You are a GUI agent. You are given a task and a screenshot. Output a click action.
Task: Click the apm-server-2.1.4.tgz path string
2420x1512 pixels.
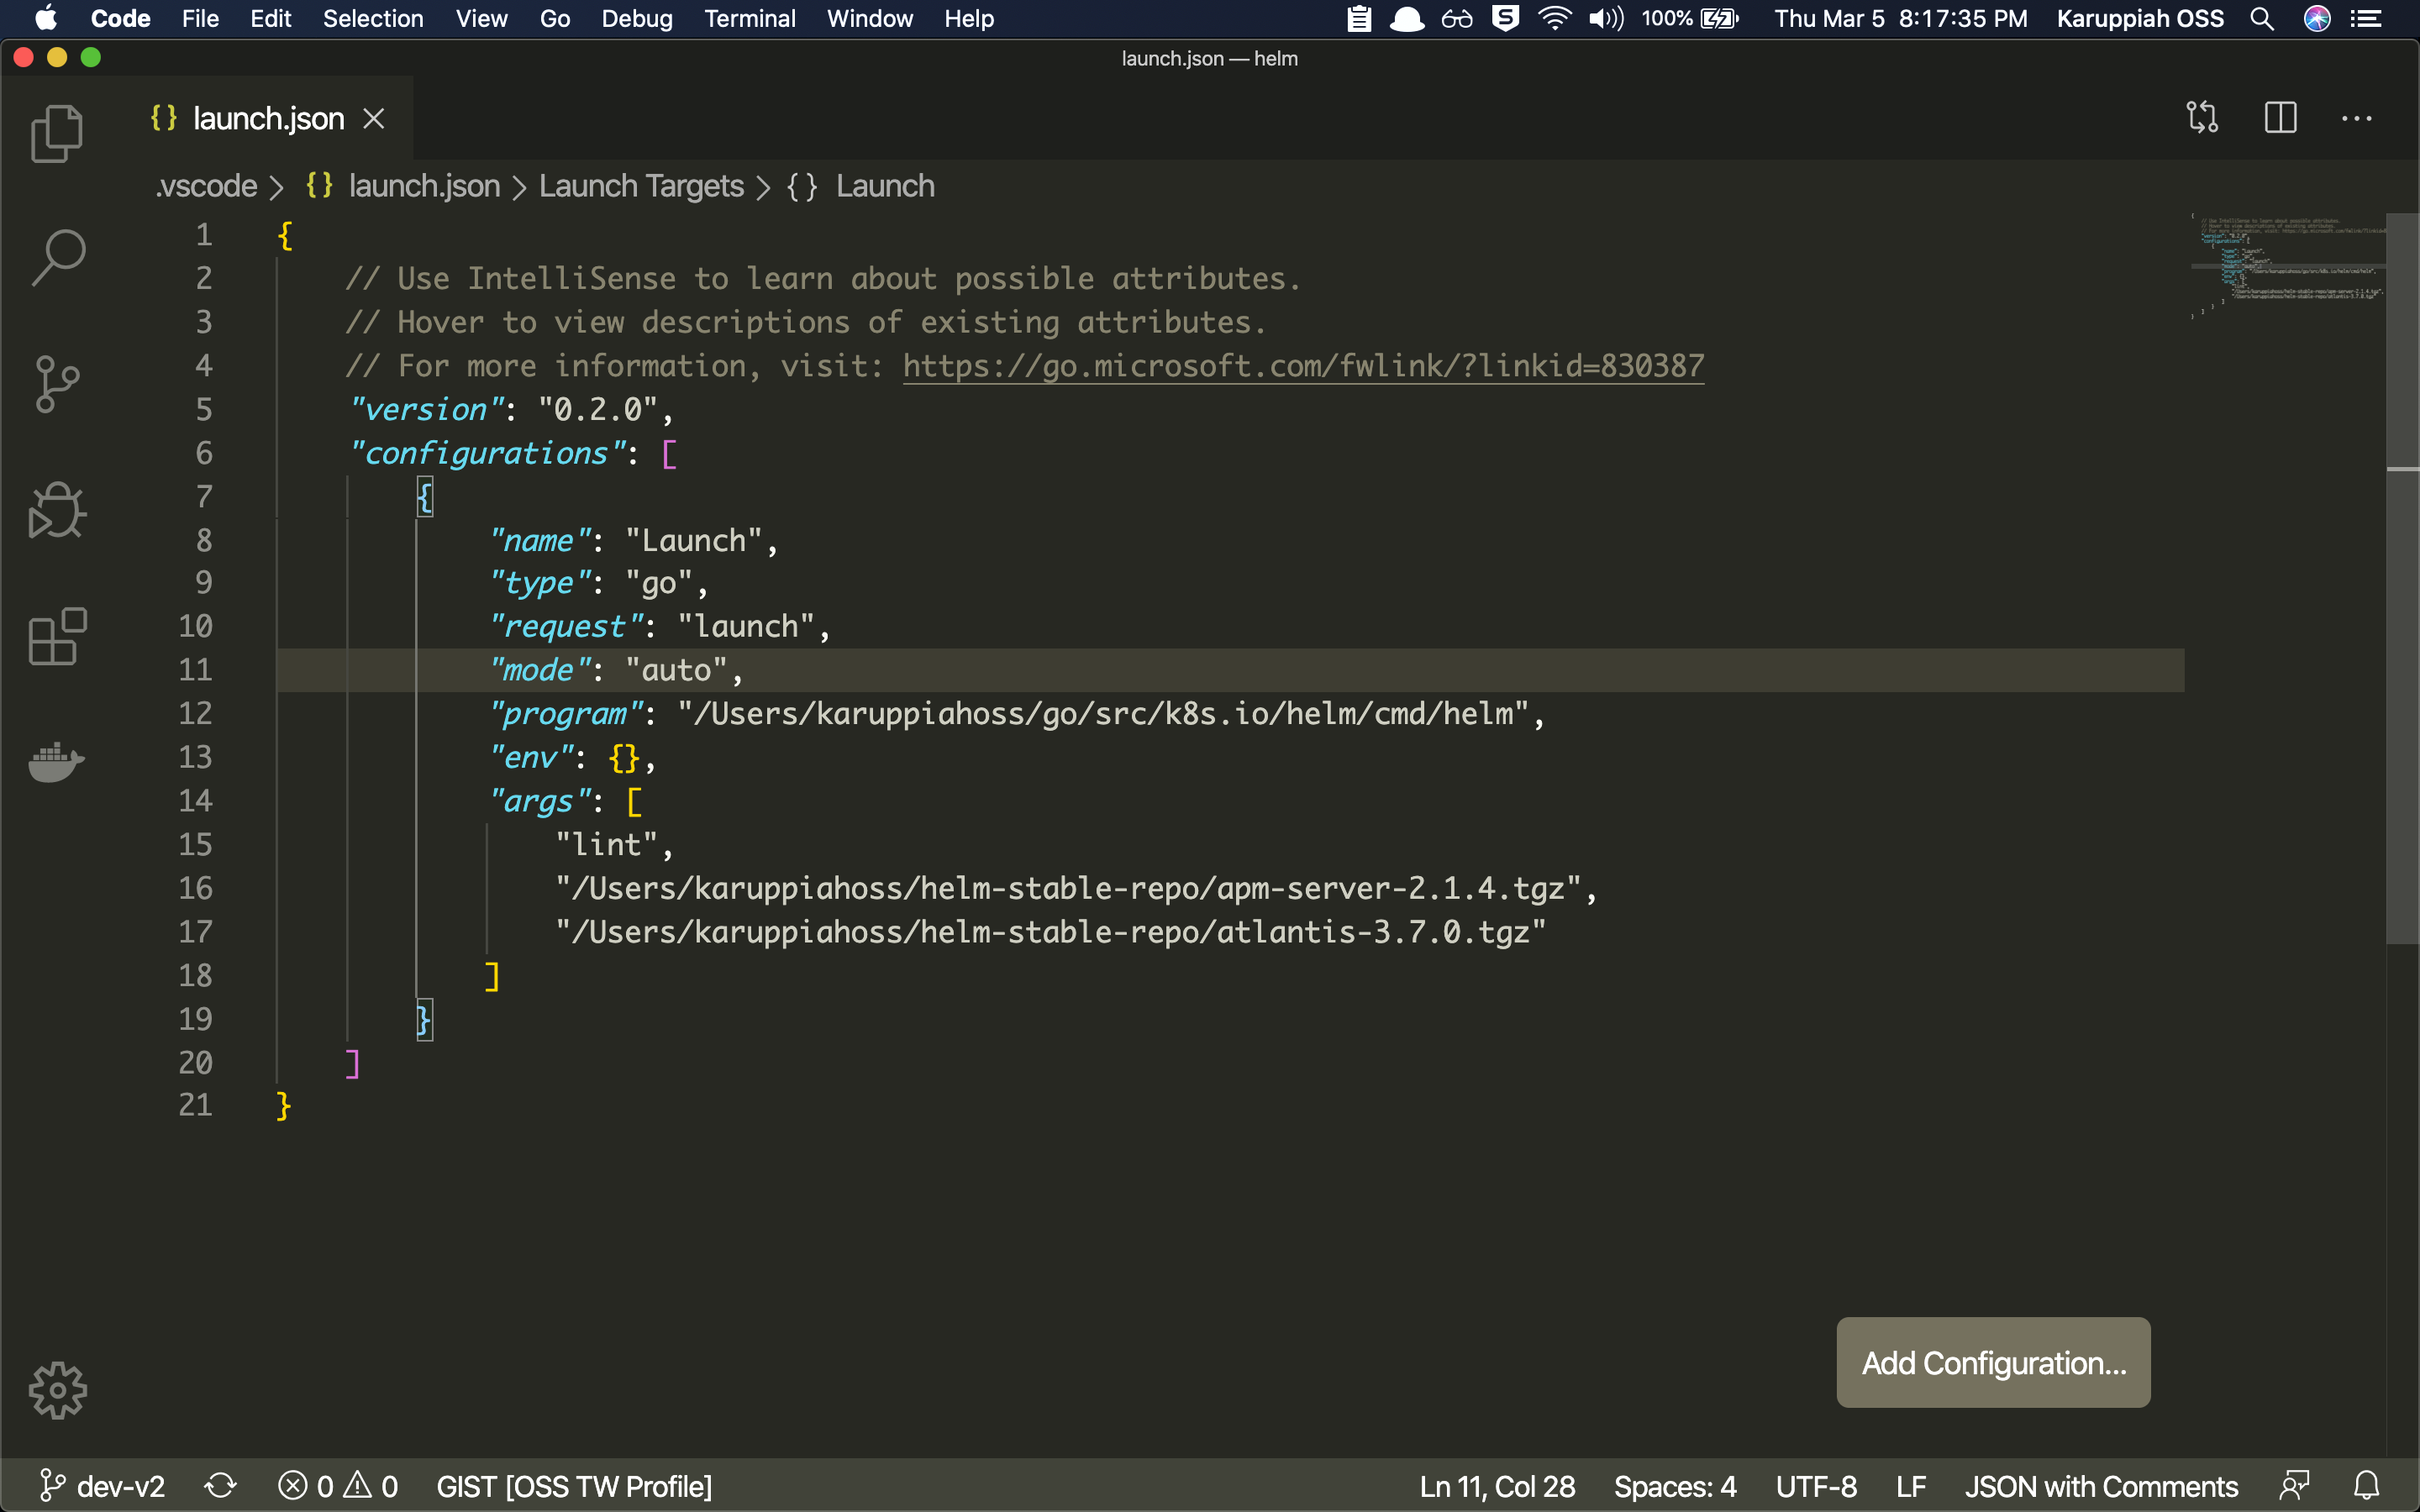point(1068,888)
